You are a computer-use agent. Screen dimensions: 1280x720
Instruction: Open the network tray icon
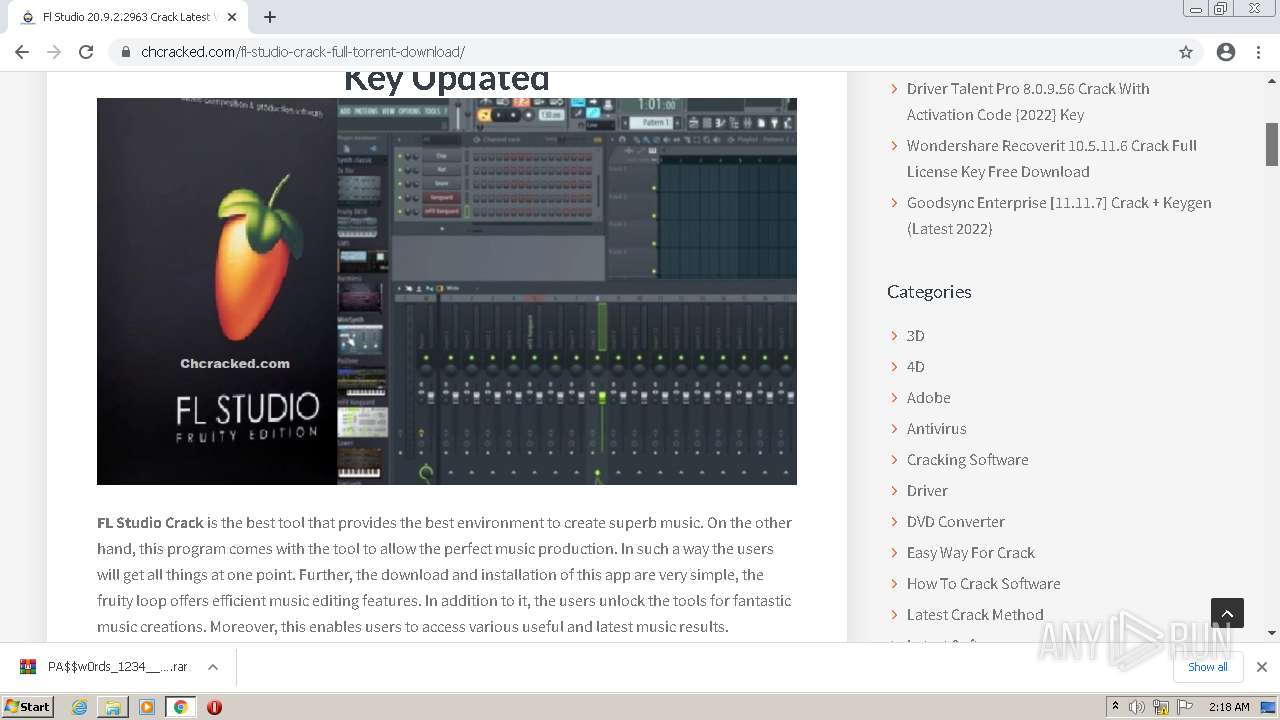[1161, 707]
